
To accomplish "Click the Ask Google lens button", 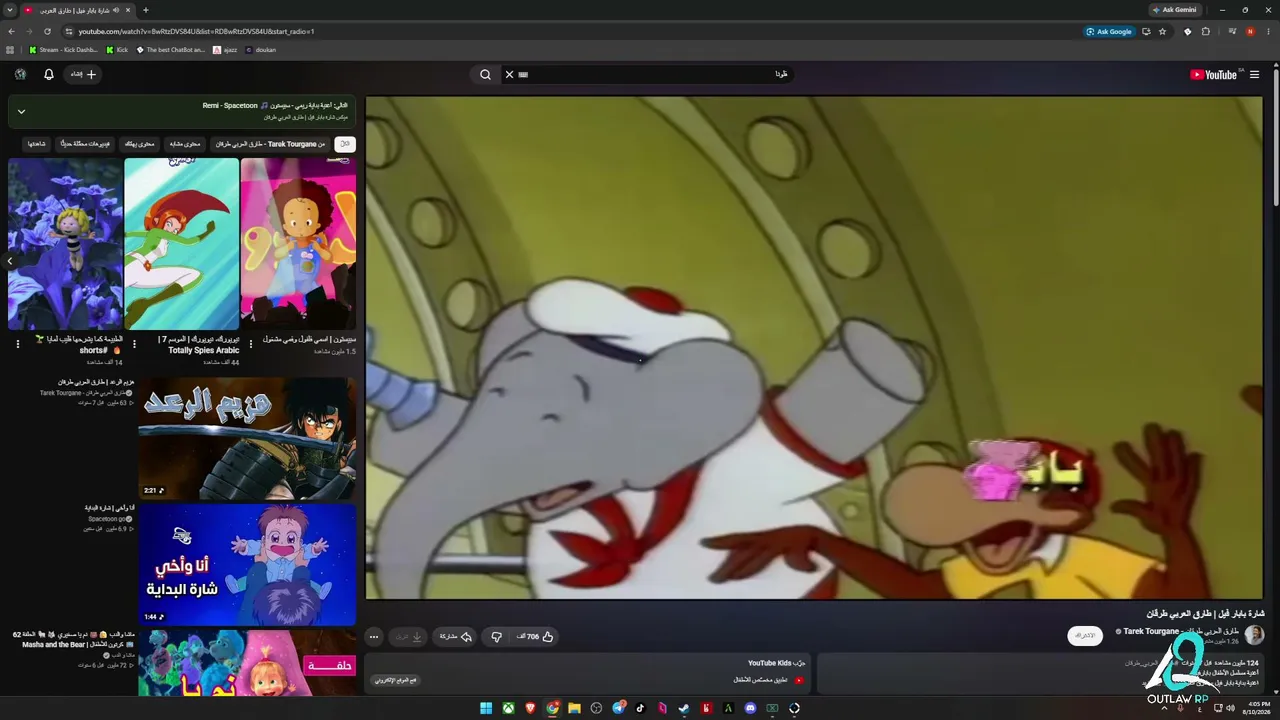I will (x=1109, y=31).
